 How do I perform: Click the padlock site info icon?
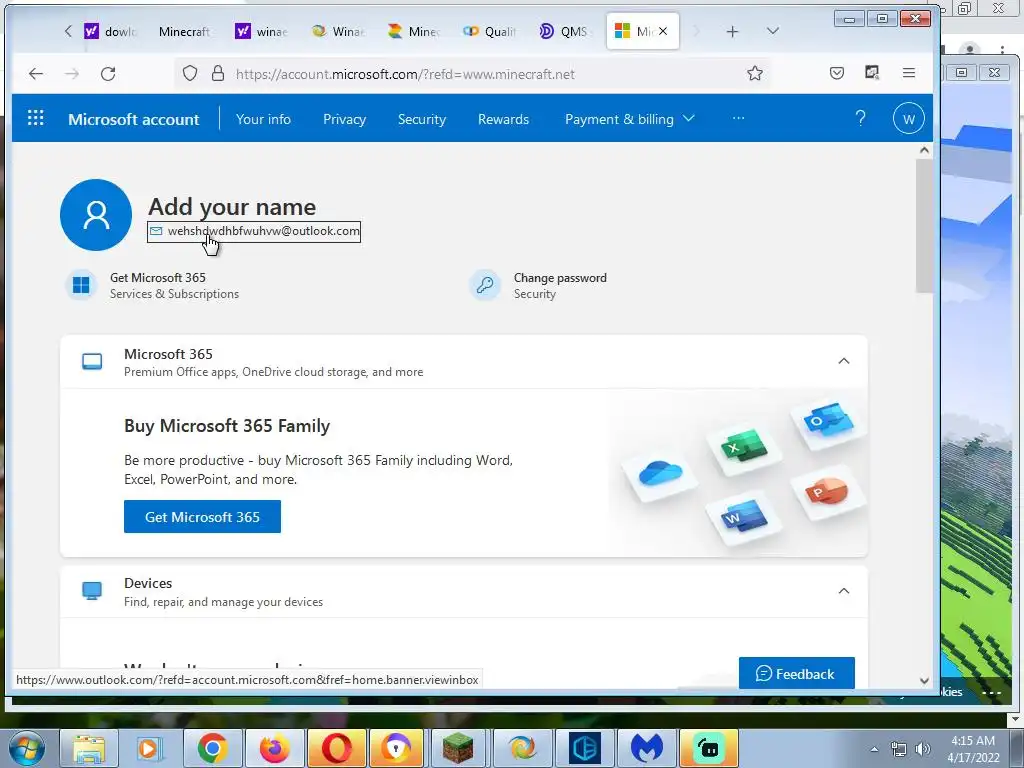[x=218, y=74]
